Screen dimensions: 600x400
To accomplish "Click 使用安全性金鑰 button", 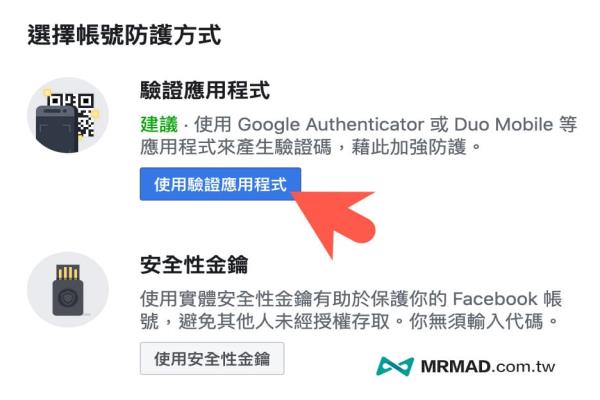I will click(x=212, y=359).
